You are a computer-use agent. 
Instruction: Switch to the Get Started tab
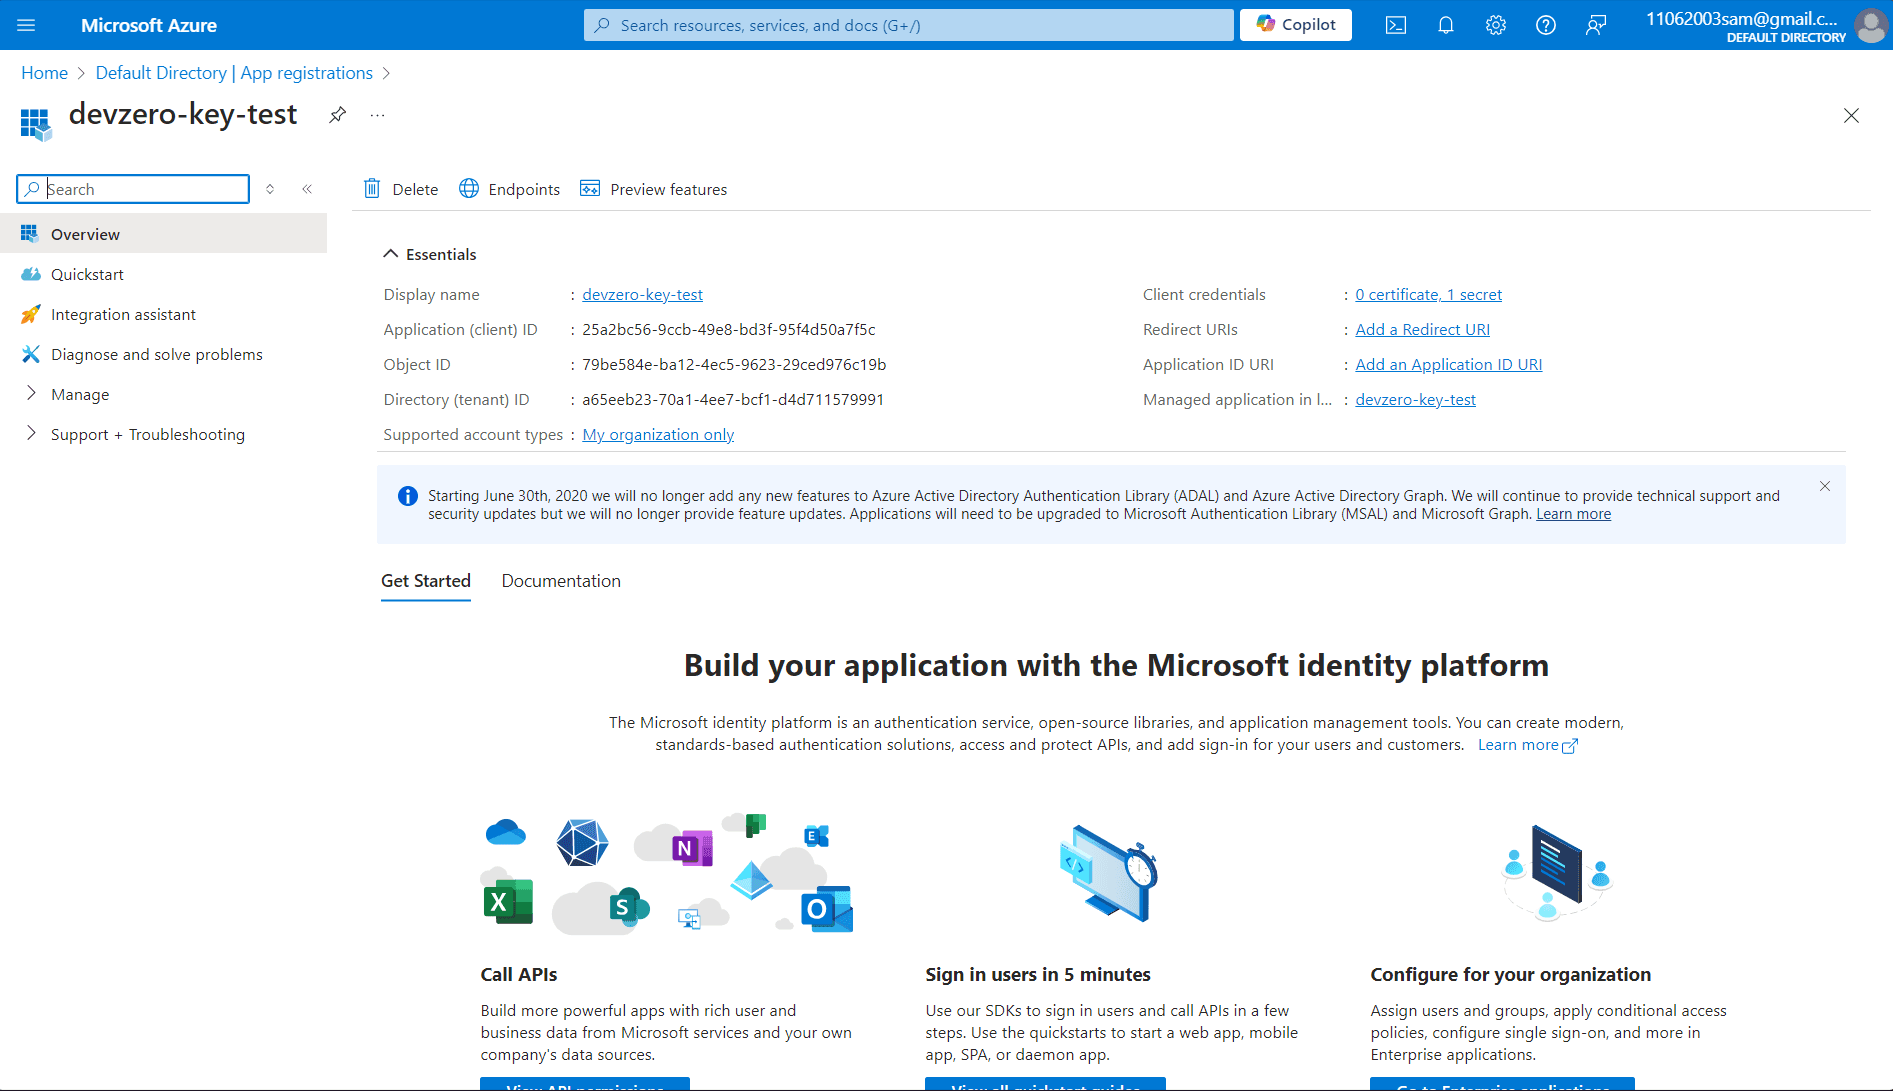[426, 581]
